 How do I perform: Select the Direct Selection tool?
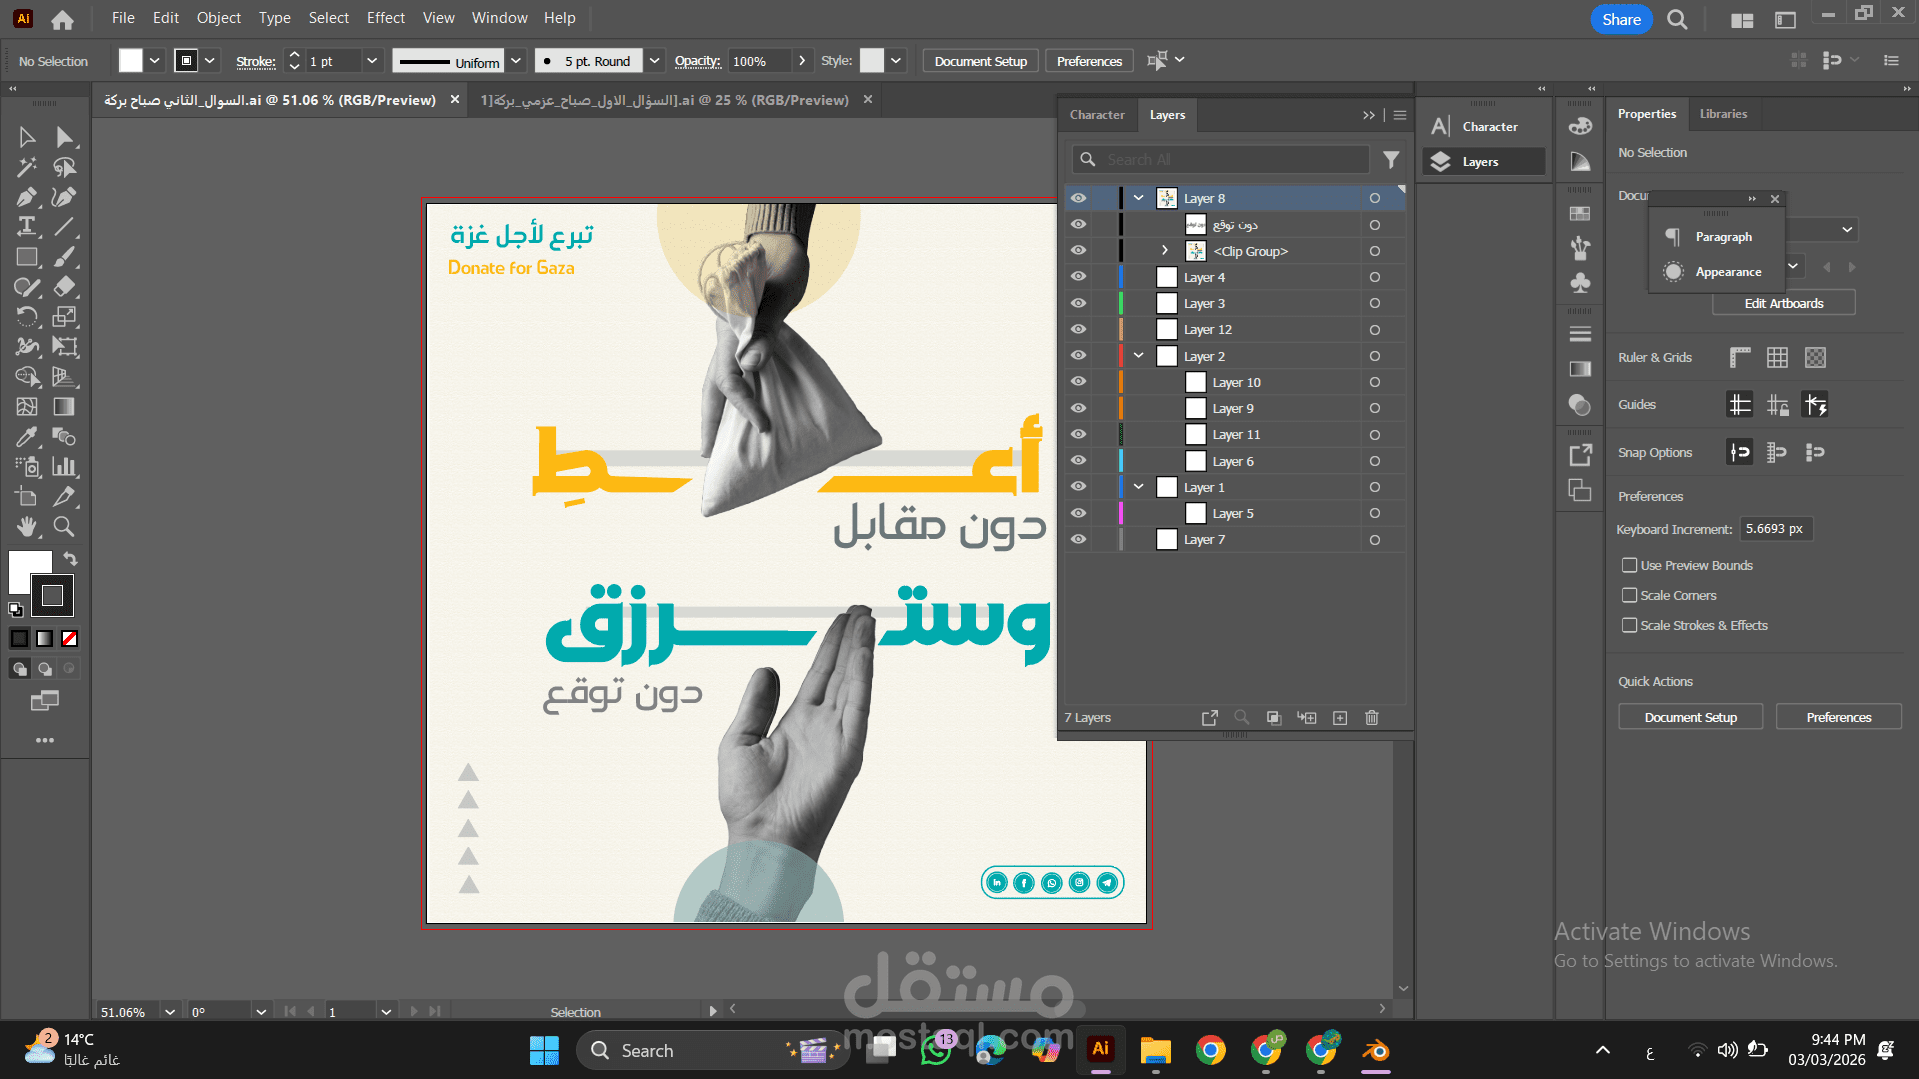click(x=65, y=137)
